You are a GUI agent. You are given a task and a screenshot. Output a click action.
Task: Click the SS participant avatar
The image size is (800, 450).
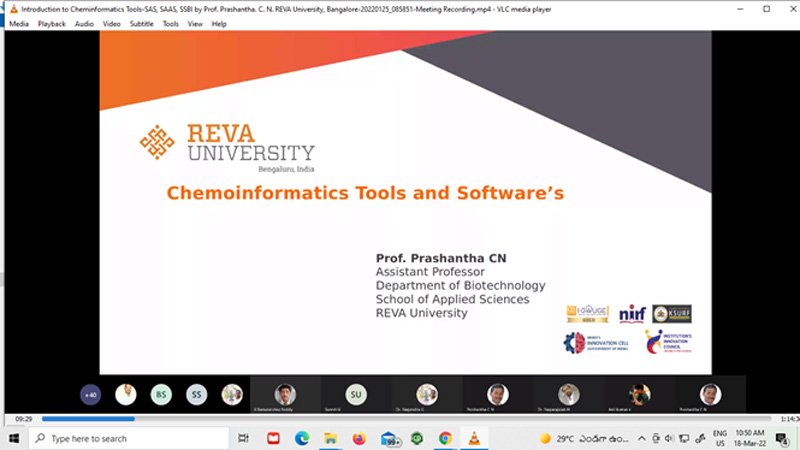pos(196,394)
